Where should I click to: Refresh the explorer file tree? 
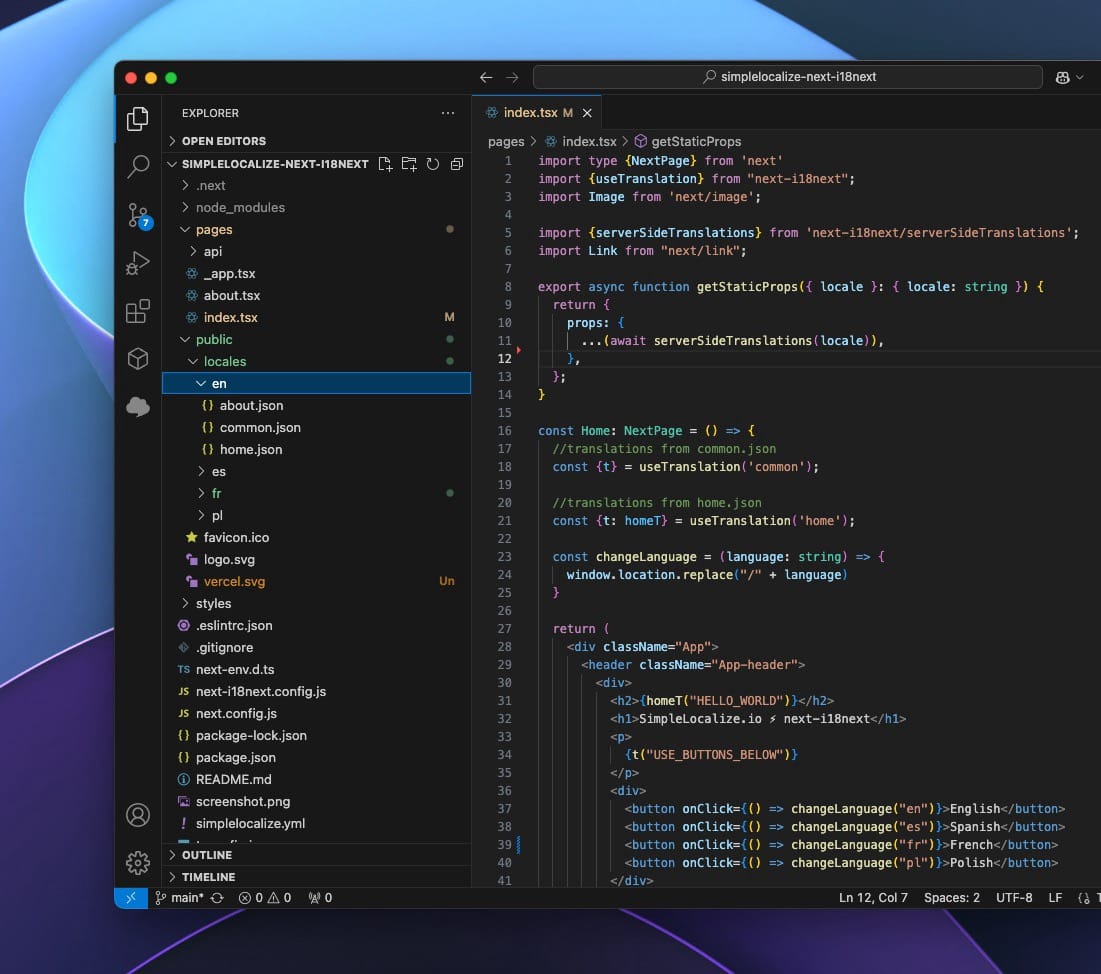coord(433,164)
